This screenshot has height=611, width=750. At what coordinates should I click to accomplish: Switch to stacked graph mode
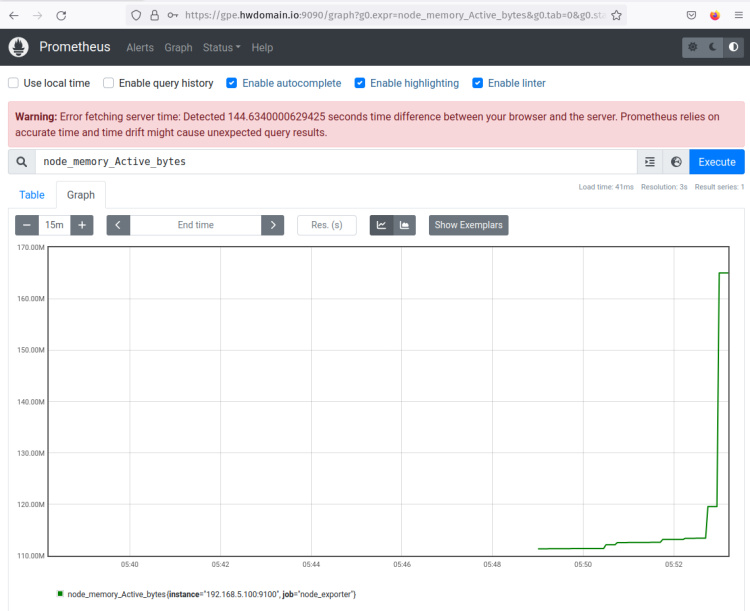(405, 225)
